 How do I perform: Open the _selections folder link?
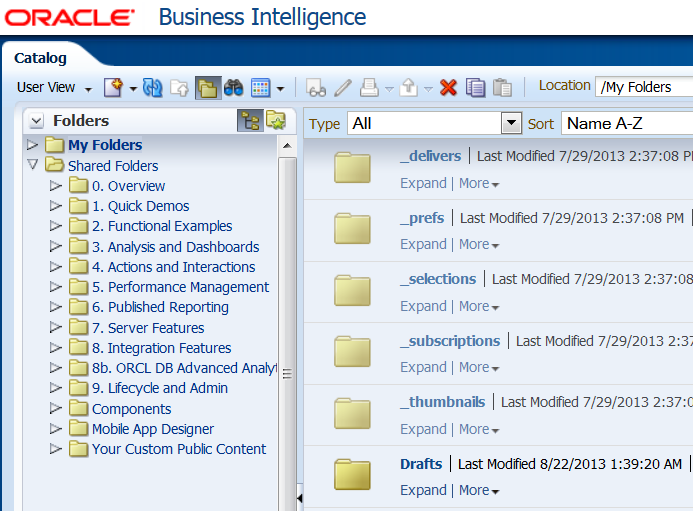pos(438,279)
